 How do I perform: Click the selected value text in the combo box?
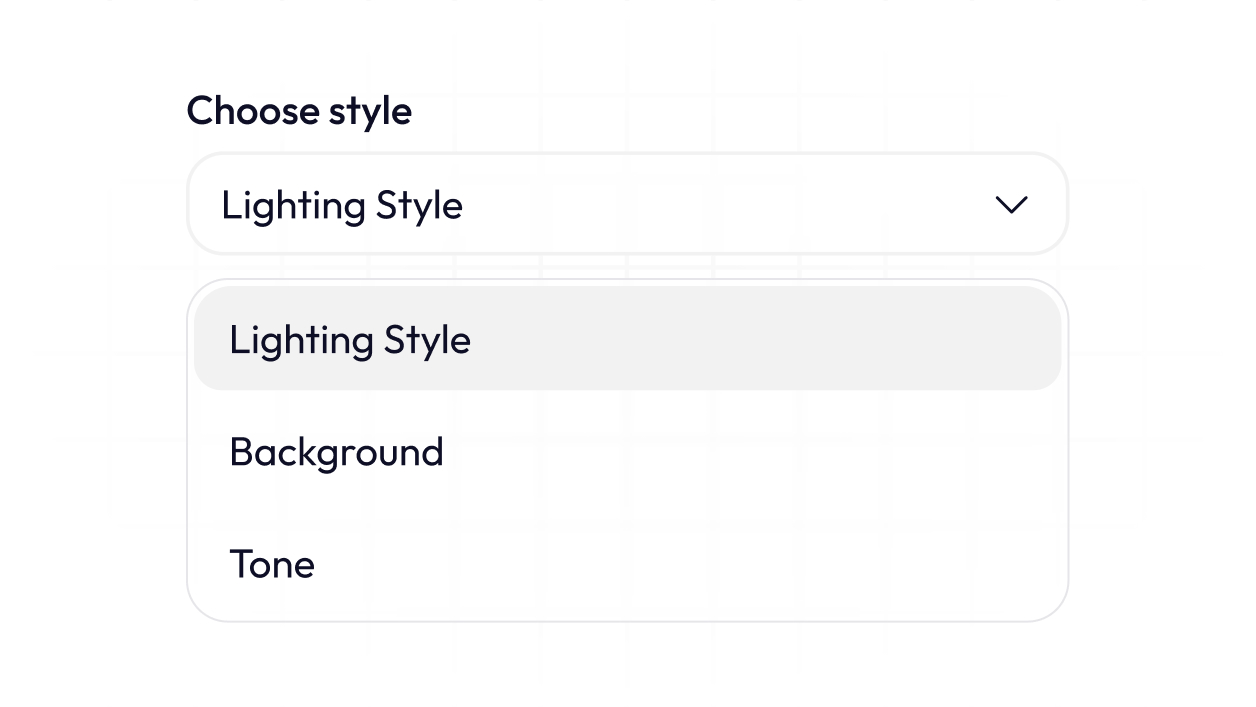pyautogui.click(x=342, y=205)
